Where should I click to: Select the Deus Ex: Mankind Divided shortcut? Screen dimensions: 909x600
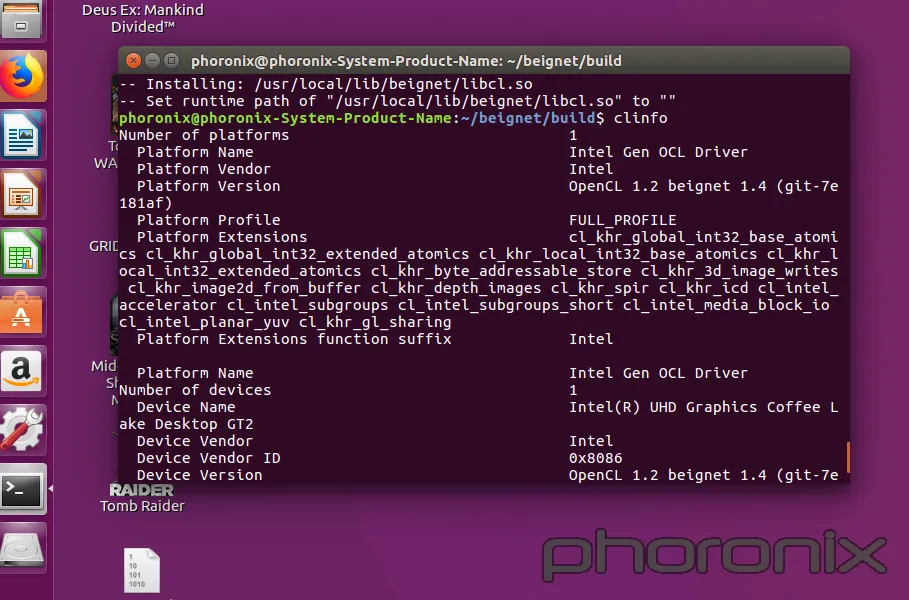tap(143, 18)
